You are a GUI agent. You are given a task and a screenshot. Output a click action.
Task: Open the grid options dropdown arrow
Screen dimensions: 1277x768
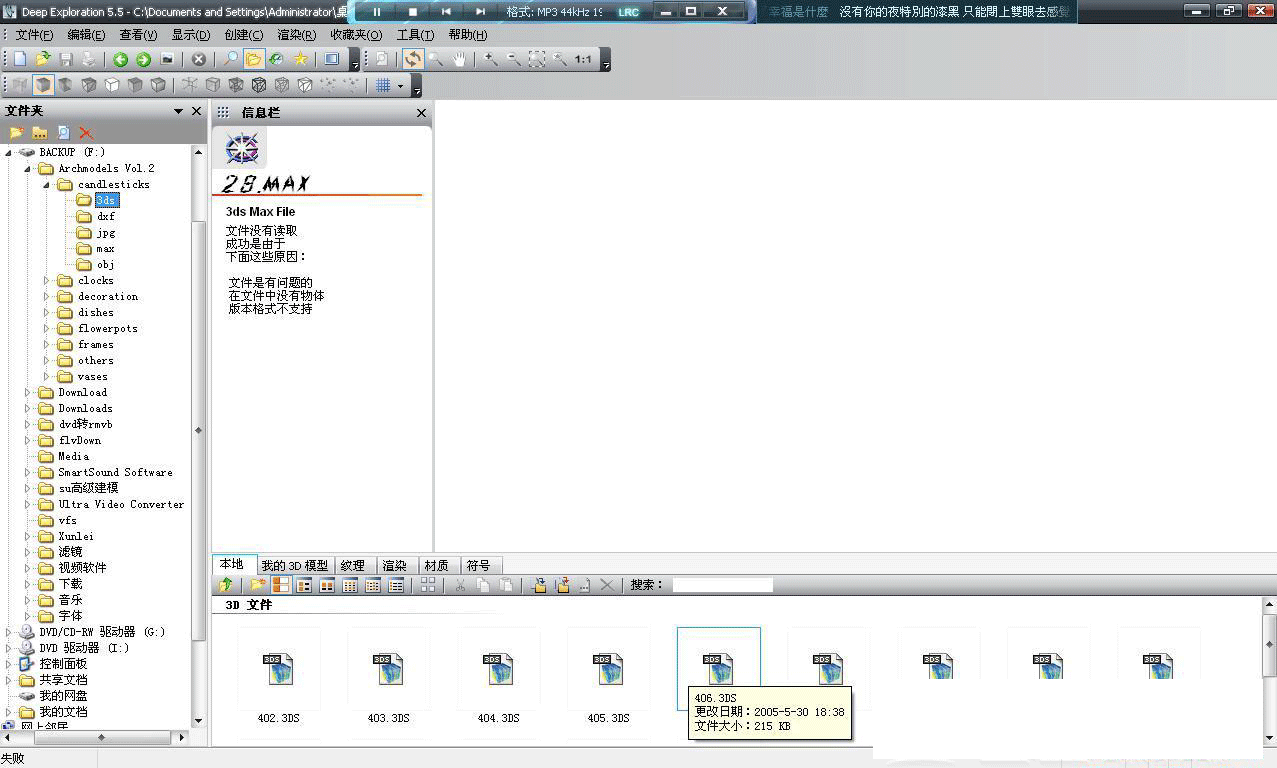401,85
